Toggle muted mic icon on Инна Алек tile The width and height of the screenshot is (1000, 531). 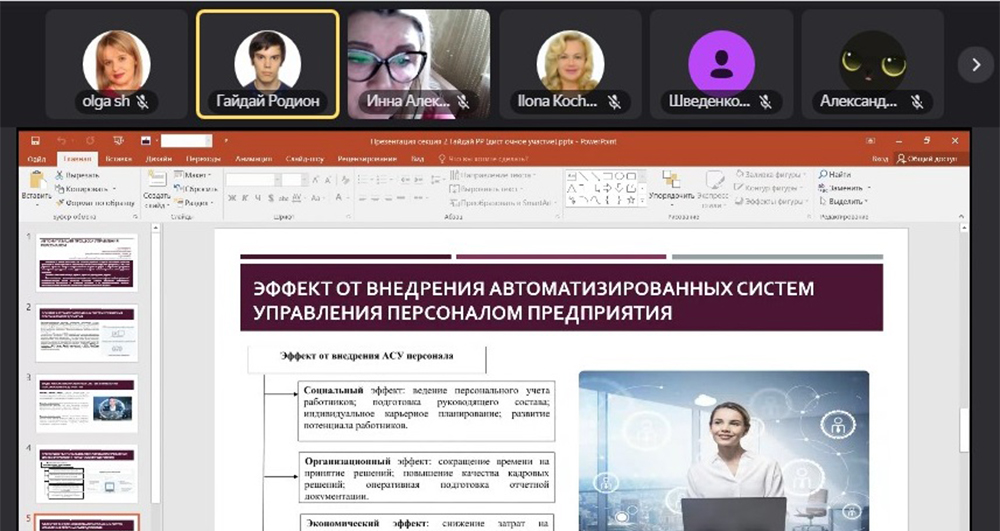pos(464,102)
